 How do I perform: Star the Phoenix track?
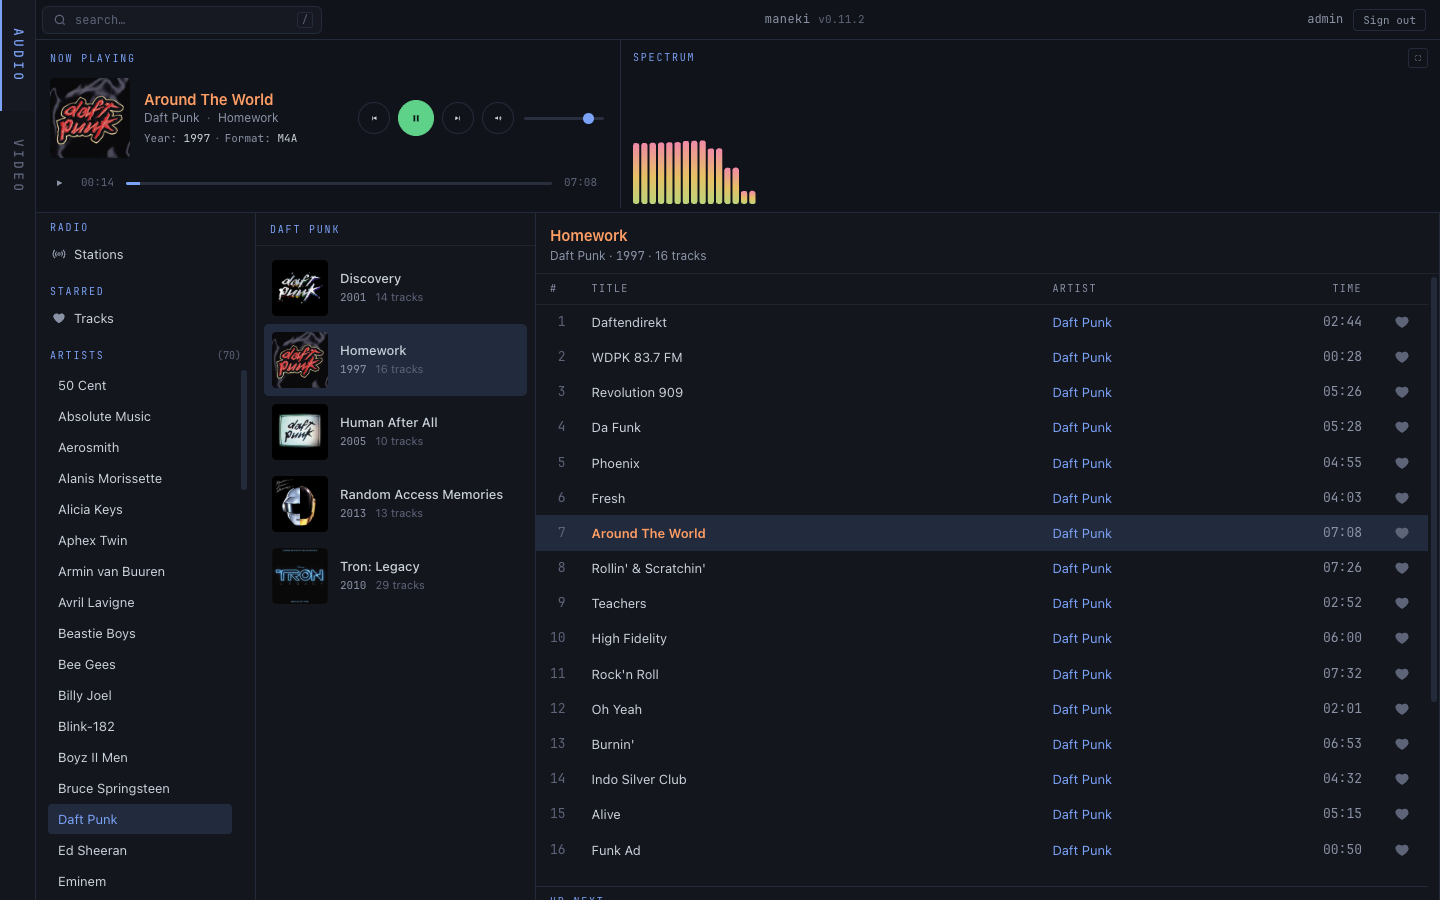[x=1402, y=463]
